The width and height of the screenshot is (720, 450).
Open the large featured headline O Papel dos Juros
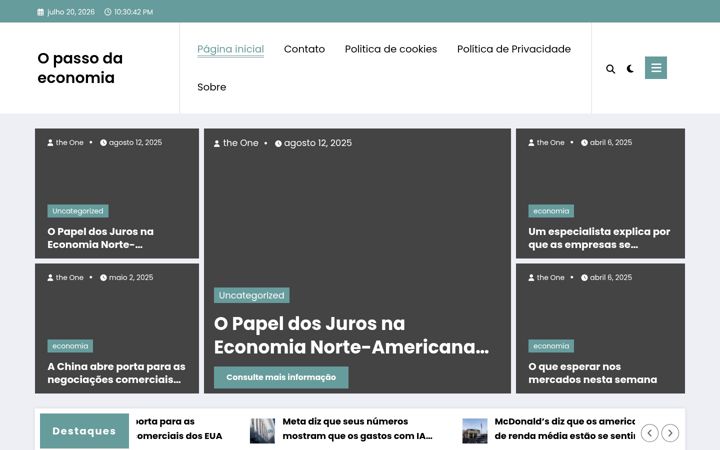click(351, 335)
